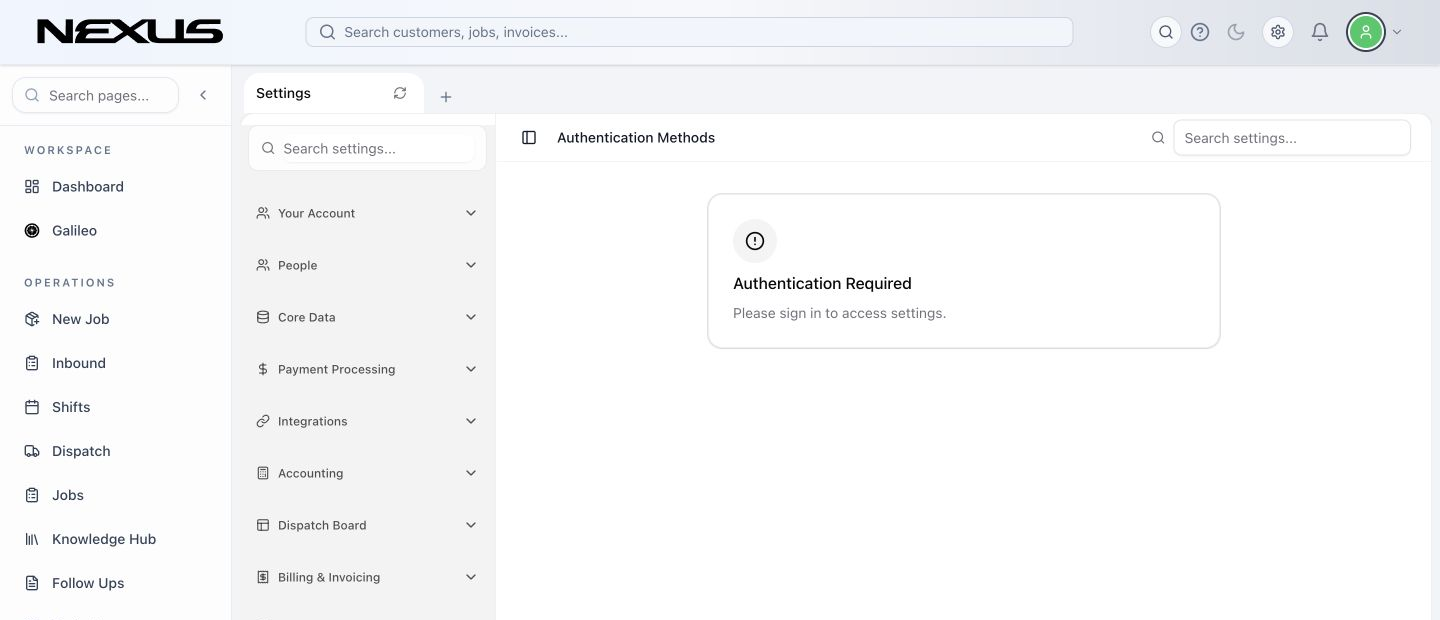Focus the left Search settings field
The width and height of the screenshot is (1440, 620).
click(x=367, y=148)
